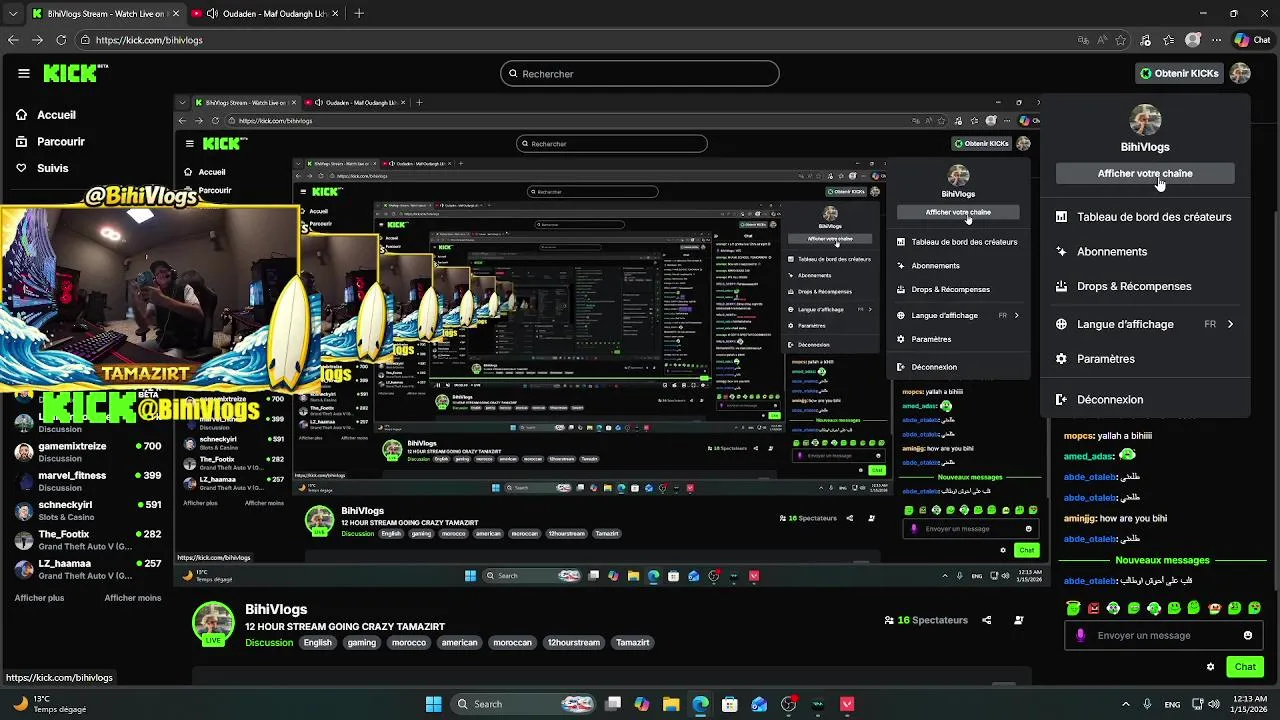Open the Discussion category link under stream title

point(269,643)
